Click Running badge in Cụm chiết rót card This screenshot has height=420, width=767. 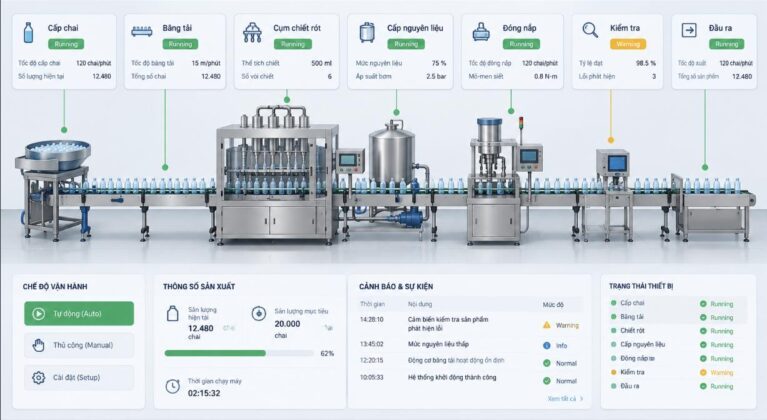(x=293, y=44)
